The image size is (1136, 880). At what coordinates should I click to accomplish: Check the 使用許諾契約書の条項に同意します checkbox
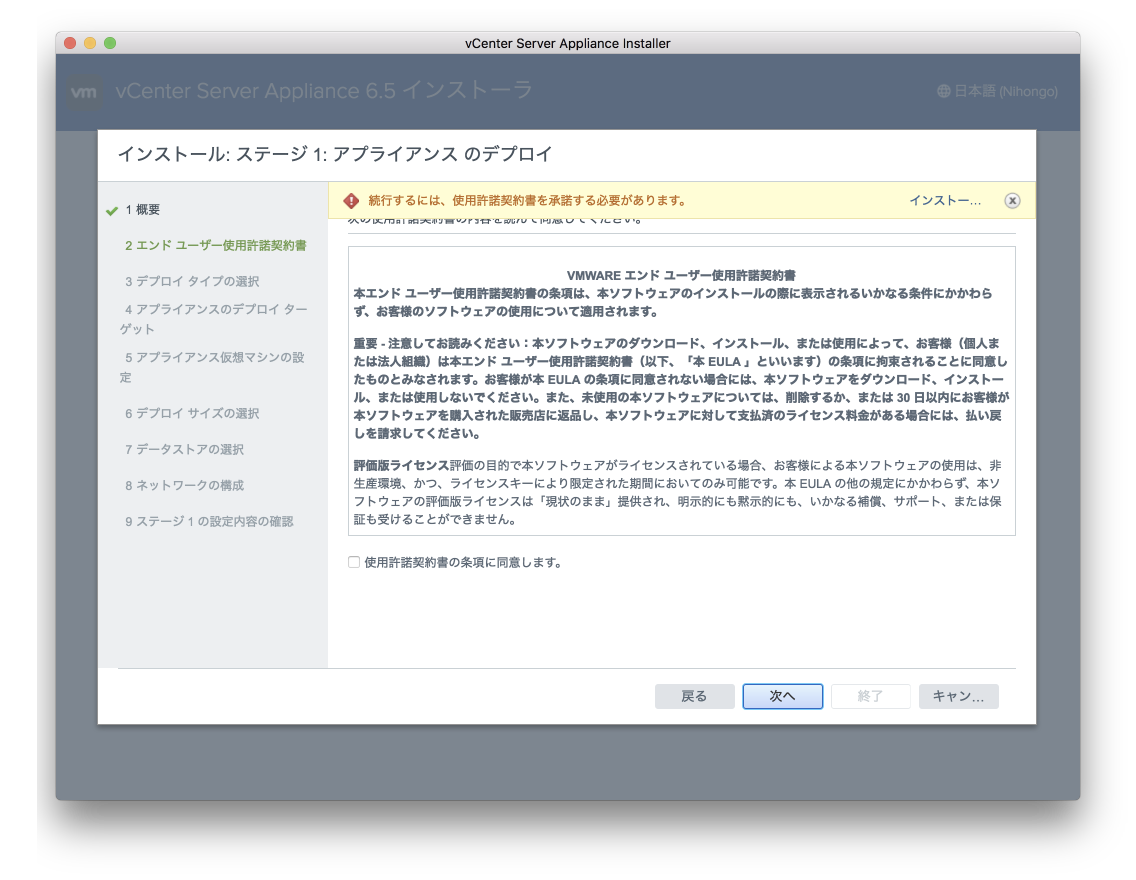tap(354, 562)
